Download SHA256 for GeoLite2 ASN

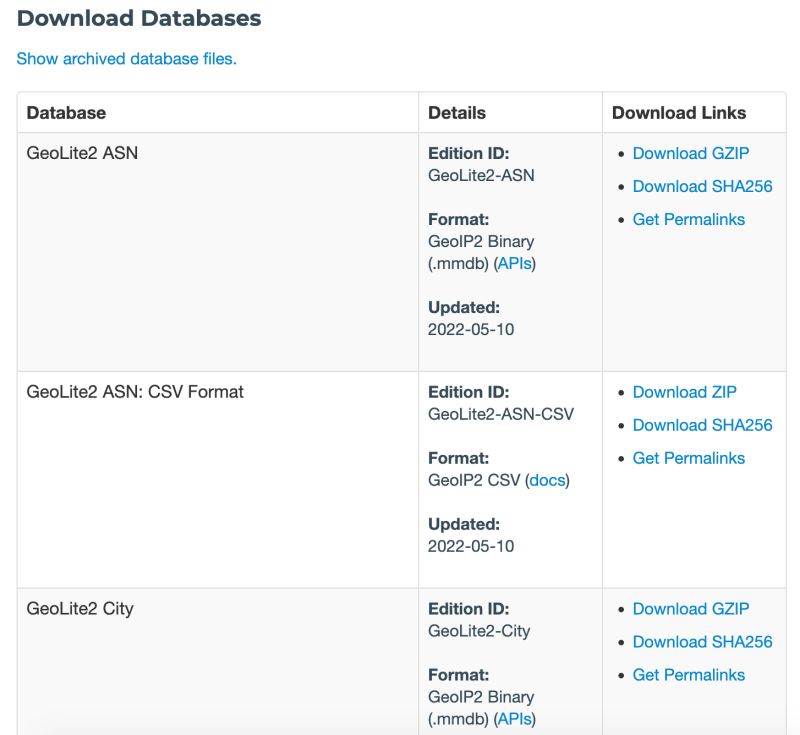[702, 186]
